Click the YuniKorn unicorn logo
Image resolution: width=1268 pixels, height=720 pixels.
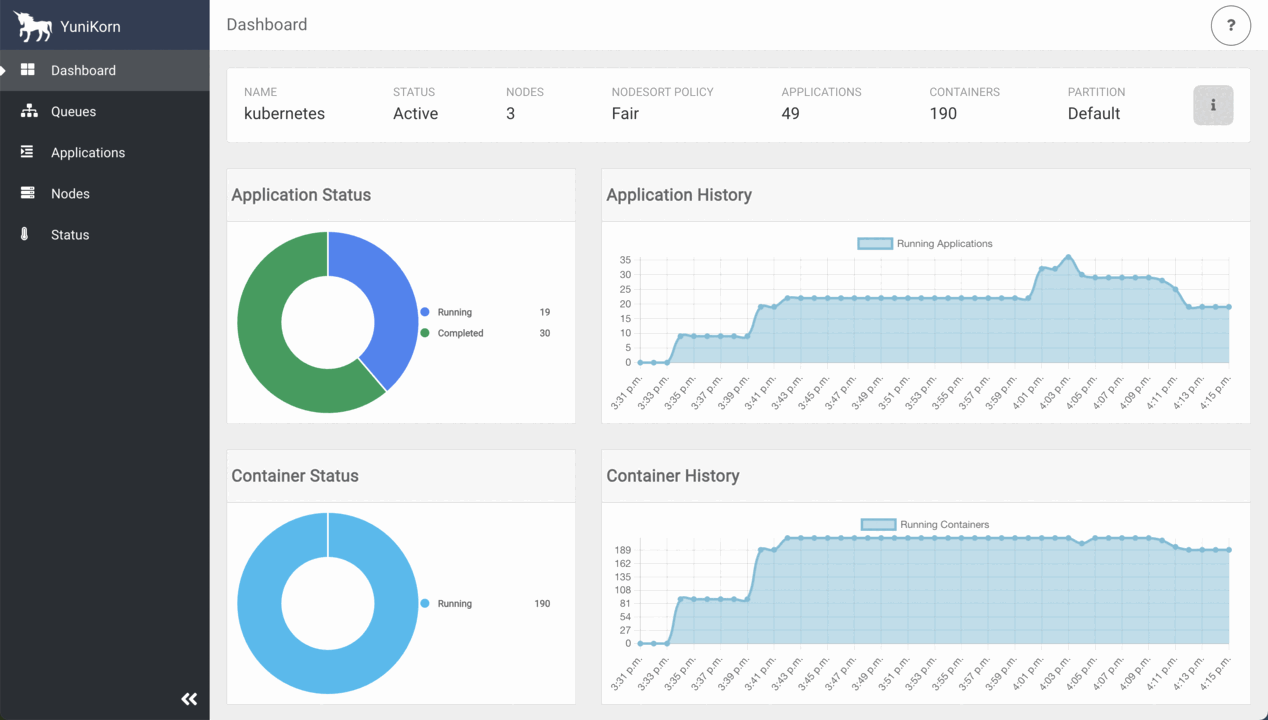33,26
